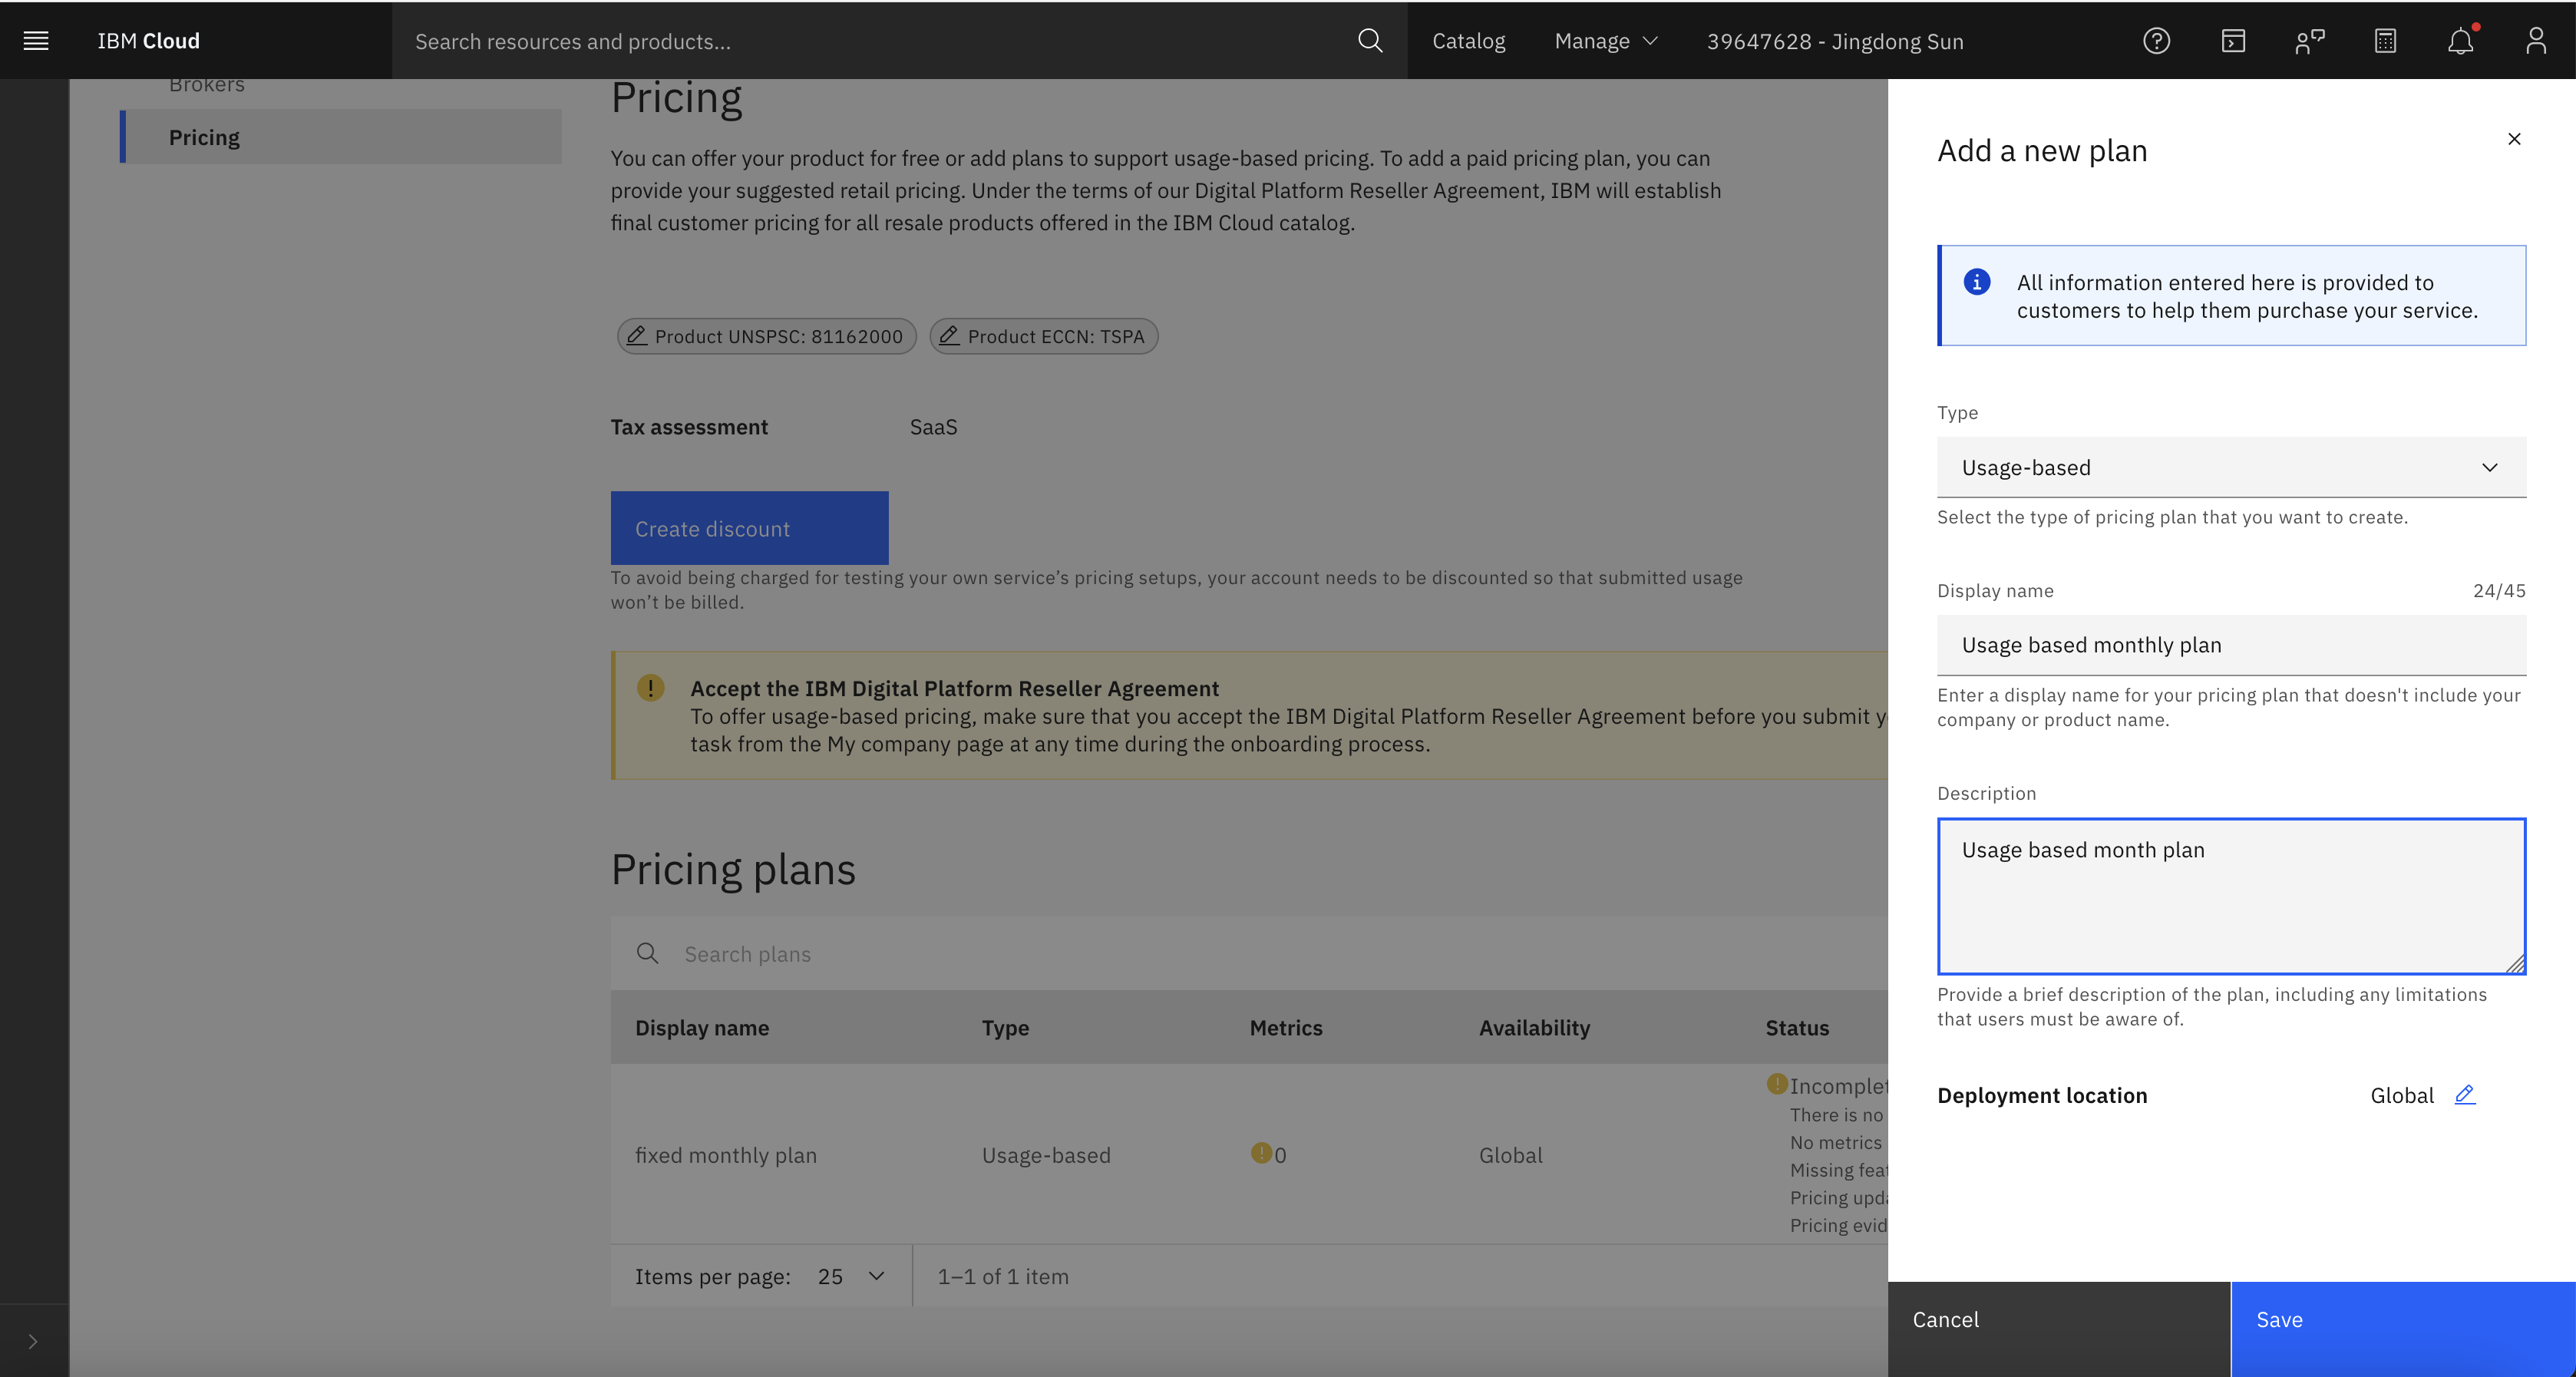Select Brokers in the side navigation
This screenshot has height=1377, width=2576.
click(x=207, y=85)
